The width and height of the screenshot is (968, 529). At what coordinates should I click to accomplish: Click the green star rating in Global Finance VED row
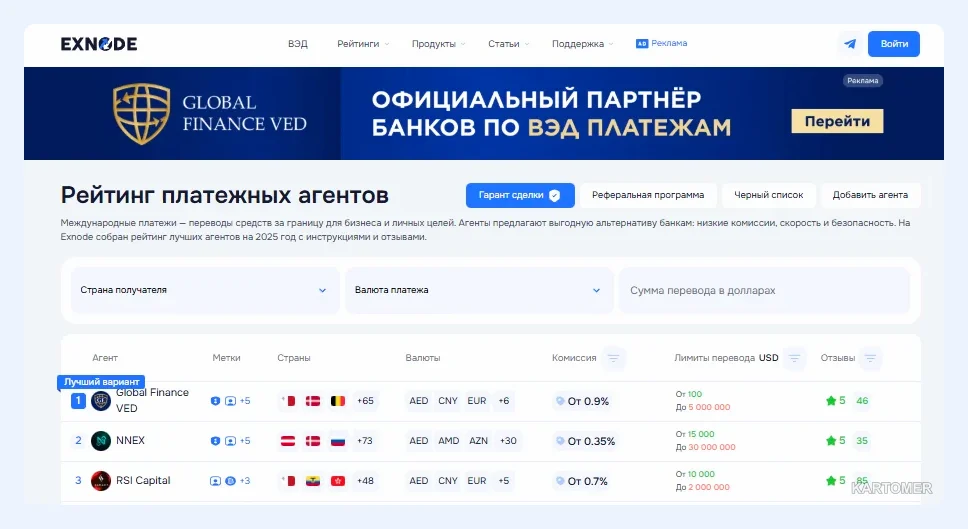coord(831,401)
